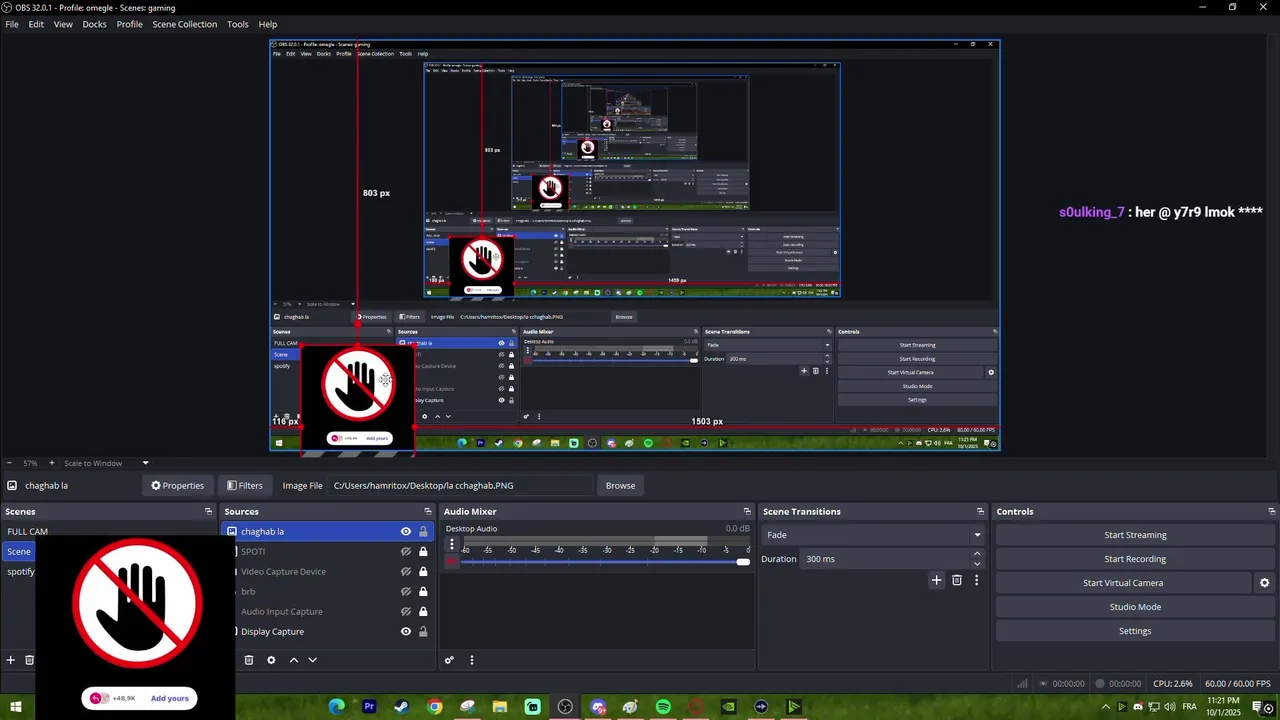This screenshot has height=720, width=1280.
Task: Hide the Display Capture source
Action: [406, 632]
